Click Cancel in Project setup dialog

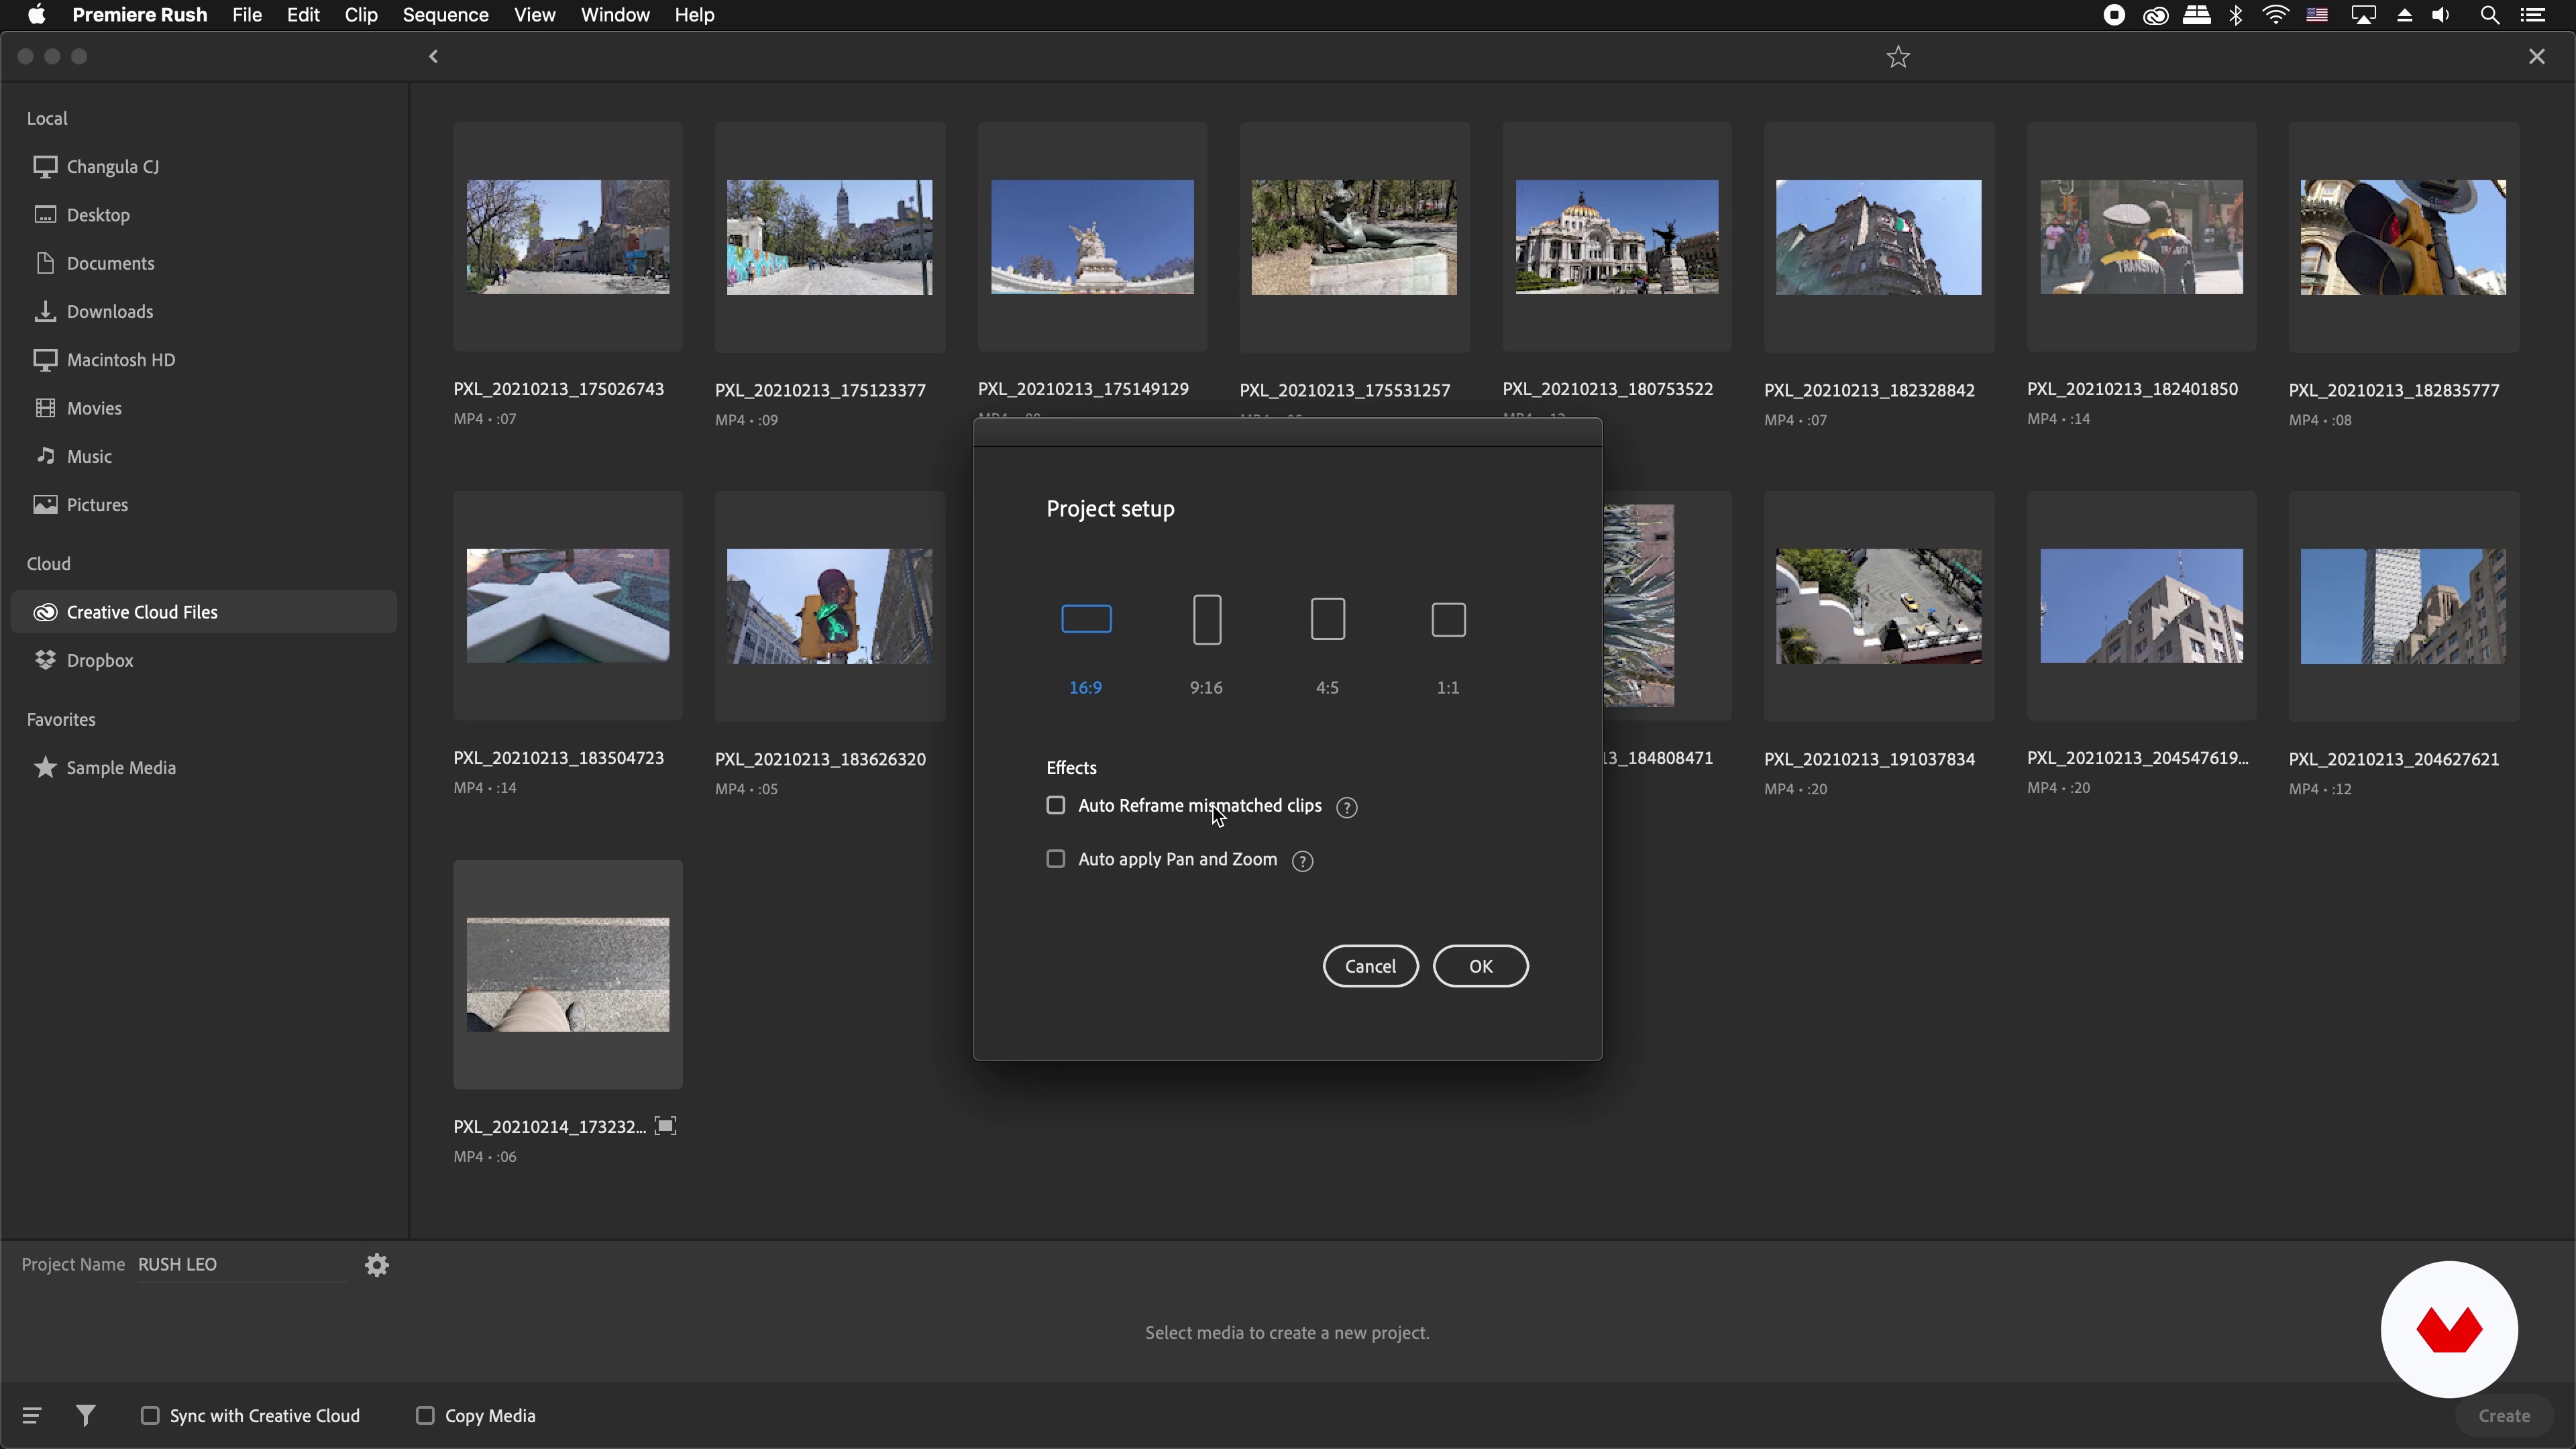(x=1370, y=966)
